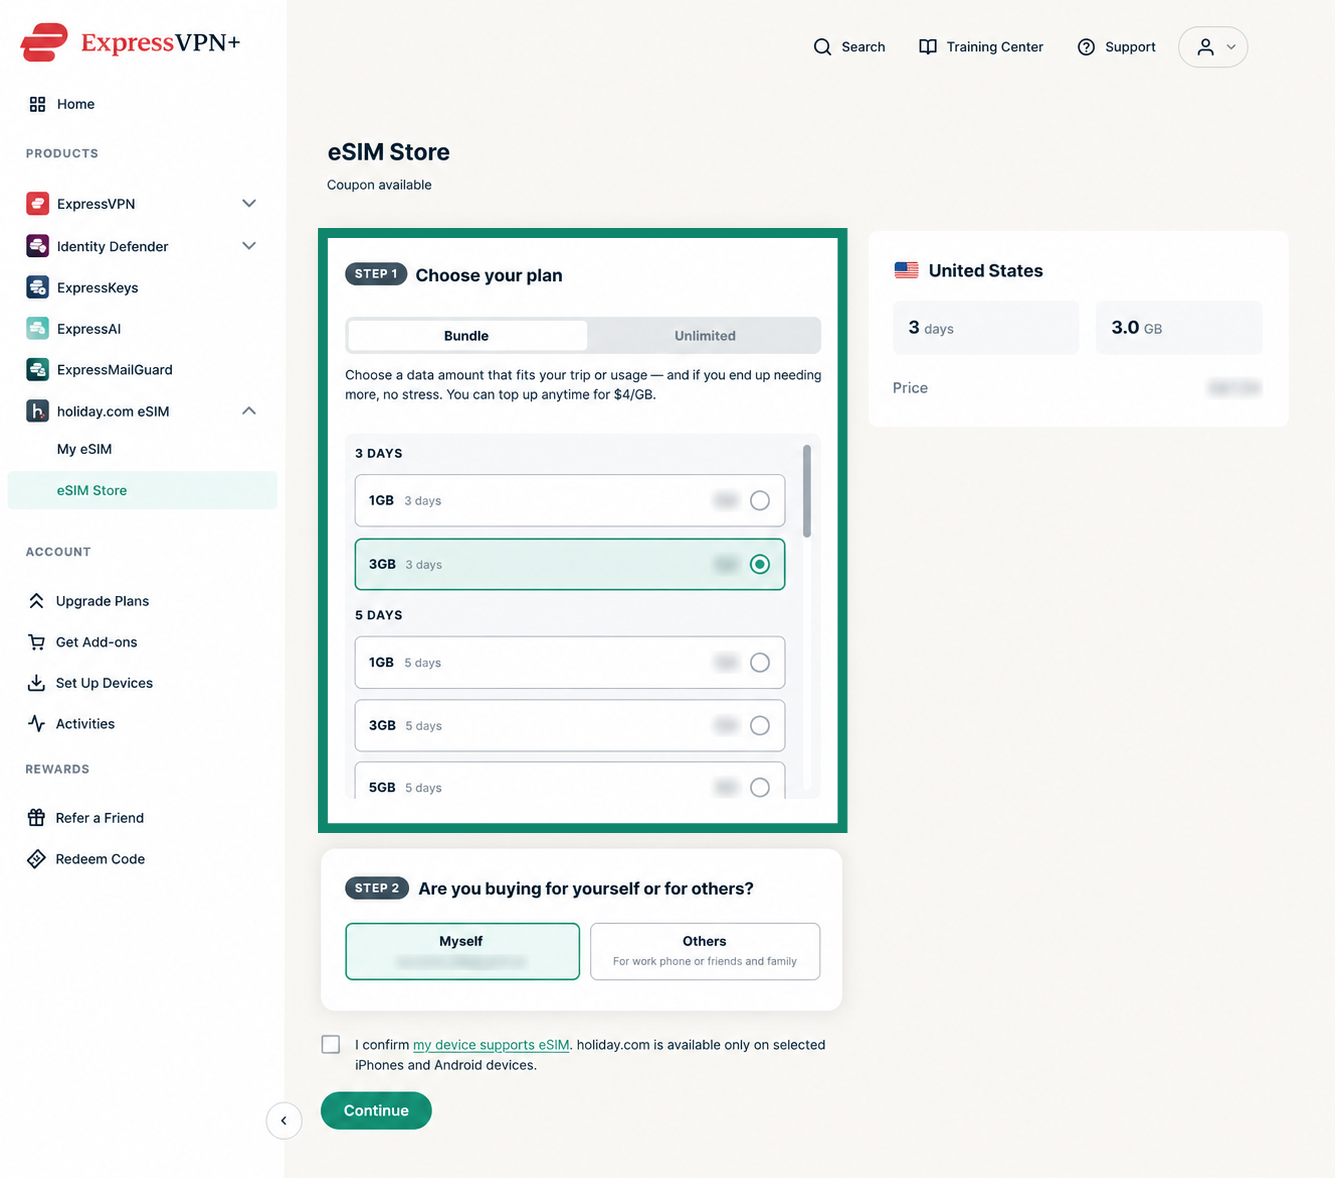Image resolution: width=1335 pixels, height=1178 pixels.
Task: Open Set Up Devices in the sidebar
Action: coord(104,683)
